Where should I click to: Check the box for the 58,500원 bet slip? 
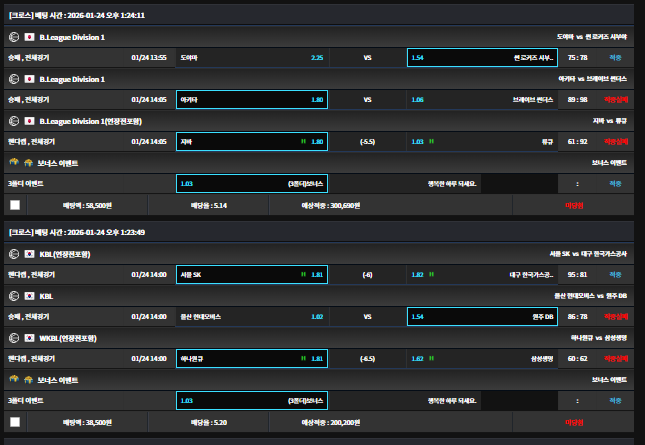[x=14, y=205]
